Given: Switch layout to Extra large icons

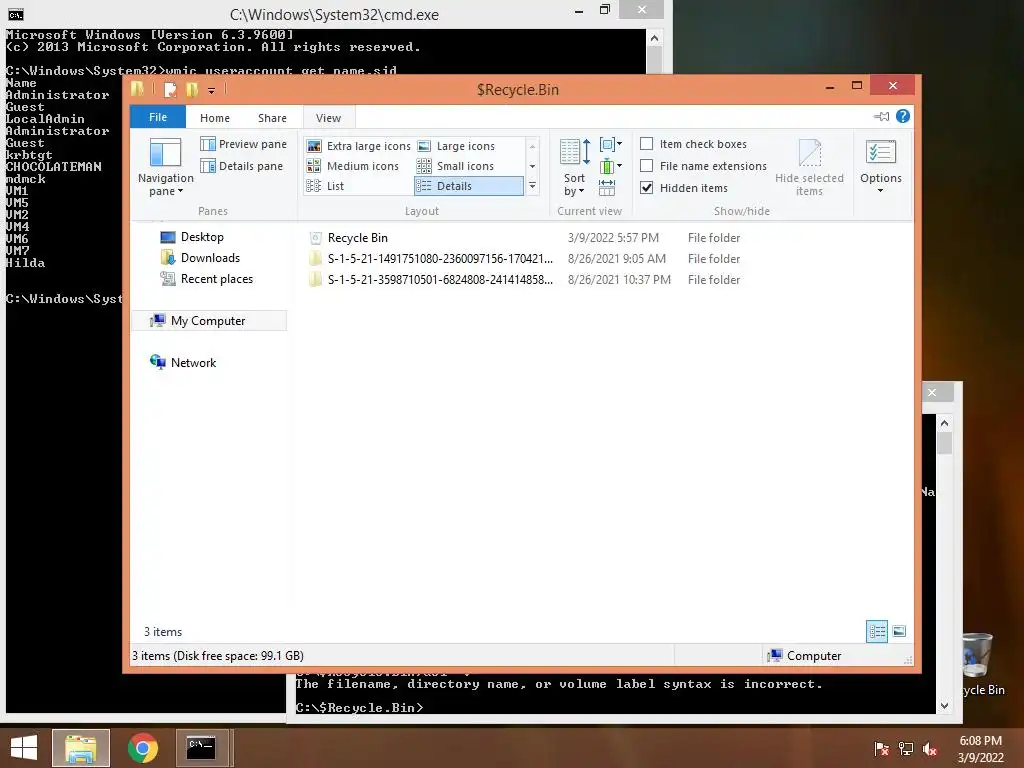Looking at the screenshot, I should 359,146.
